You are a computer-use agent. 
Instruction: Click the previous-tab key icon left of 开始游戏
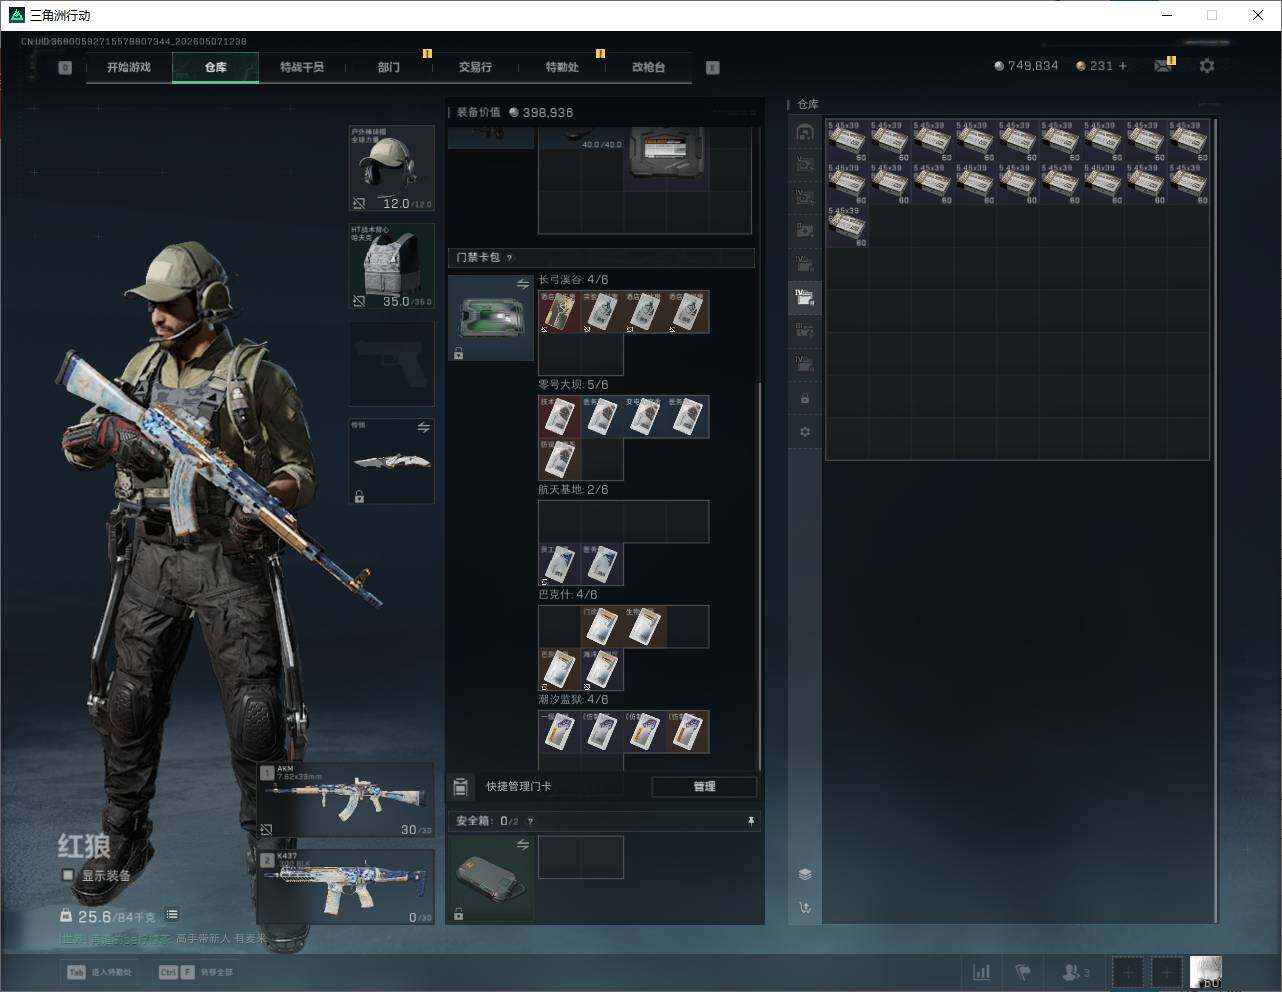pos(65,68)
